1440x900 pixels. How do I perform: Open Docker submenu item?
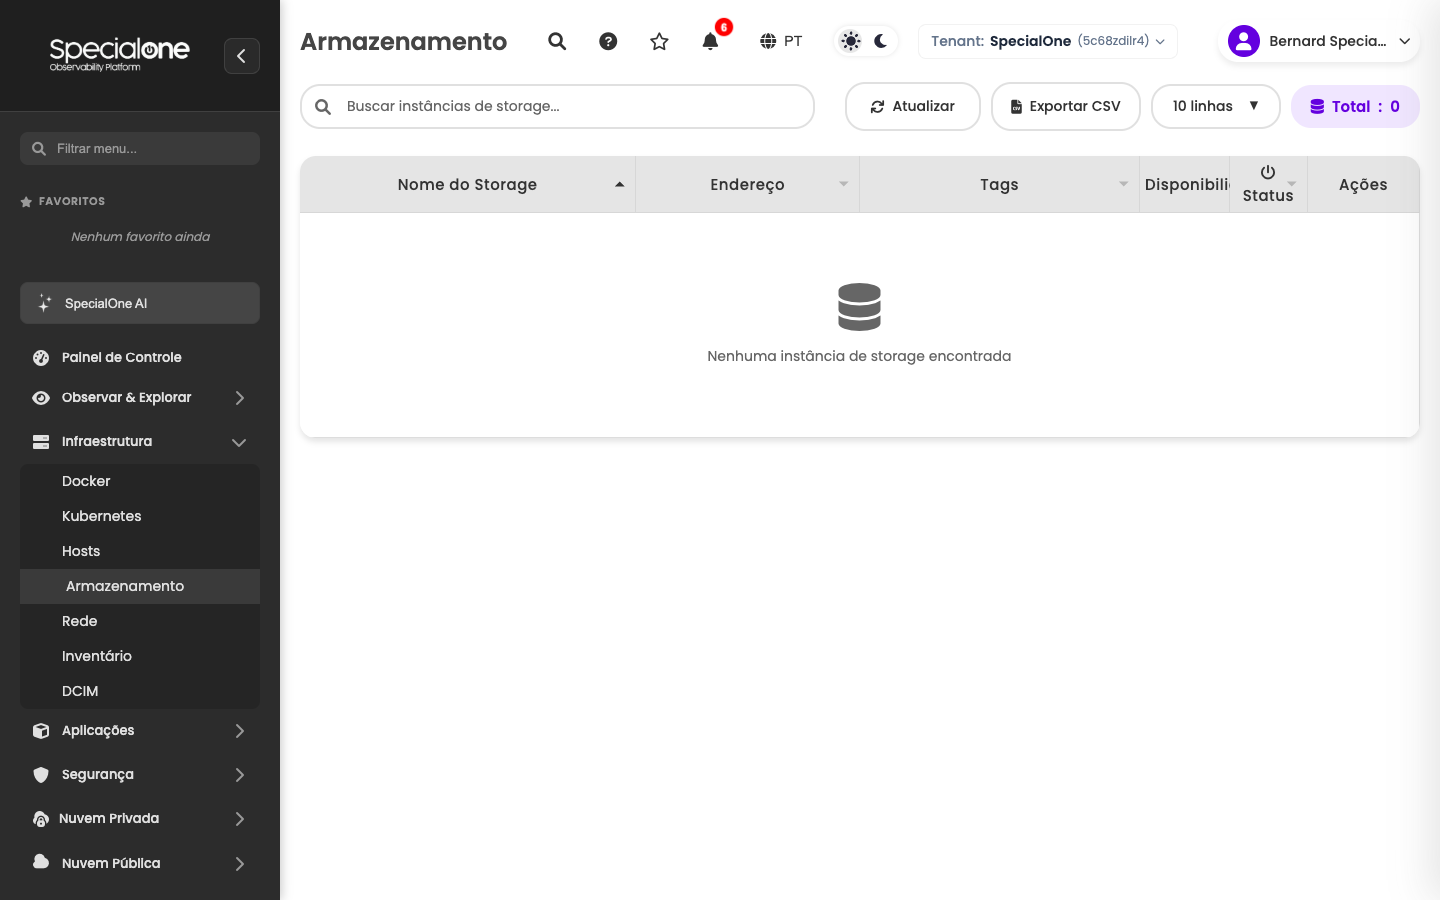click(x=140, y=481)
